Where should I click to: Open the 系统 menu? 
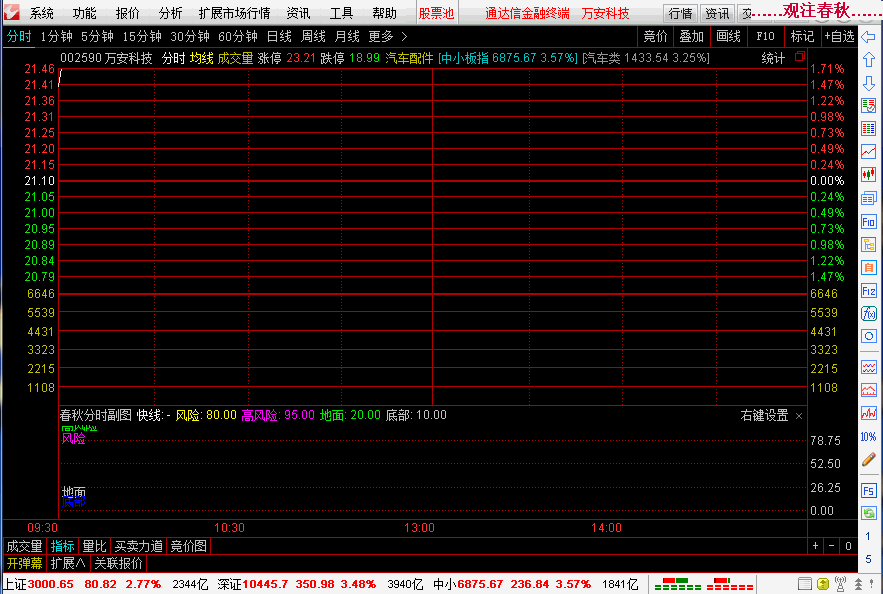(x=42, y=13)
